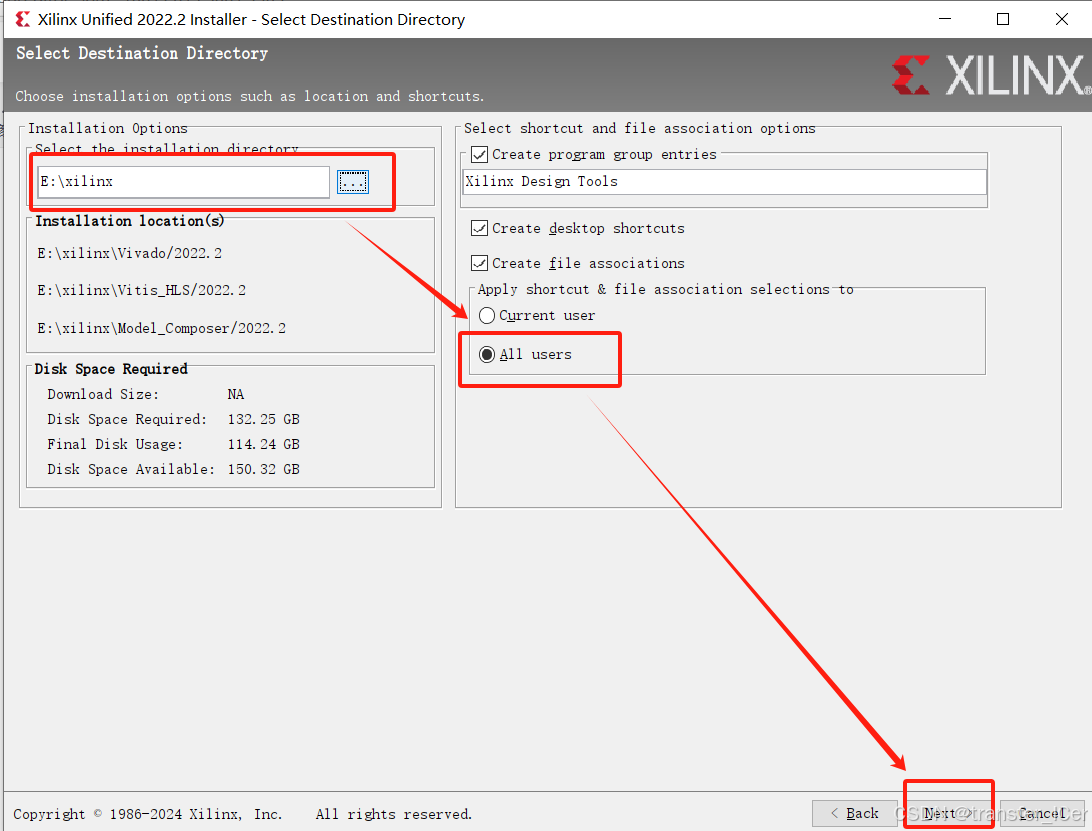
Task: Cancel the installation
Action: [x=1042, y=813]
